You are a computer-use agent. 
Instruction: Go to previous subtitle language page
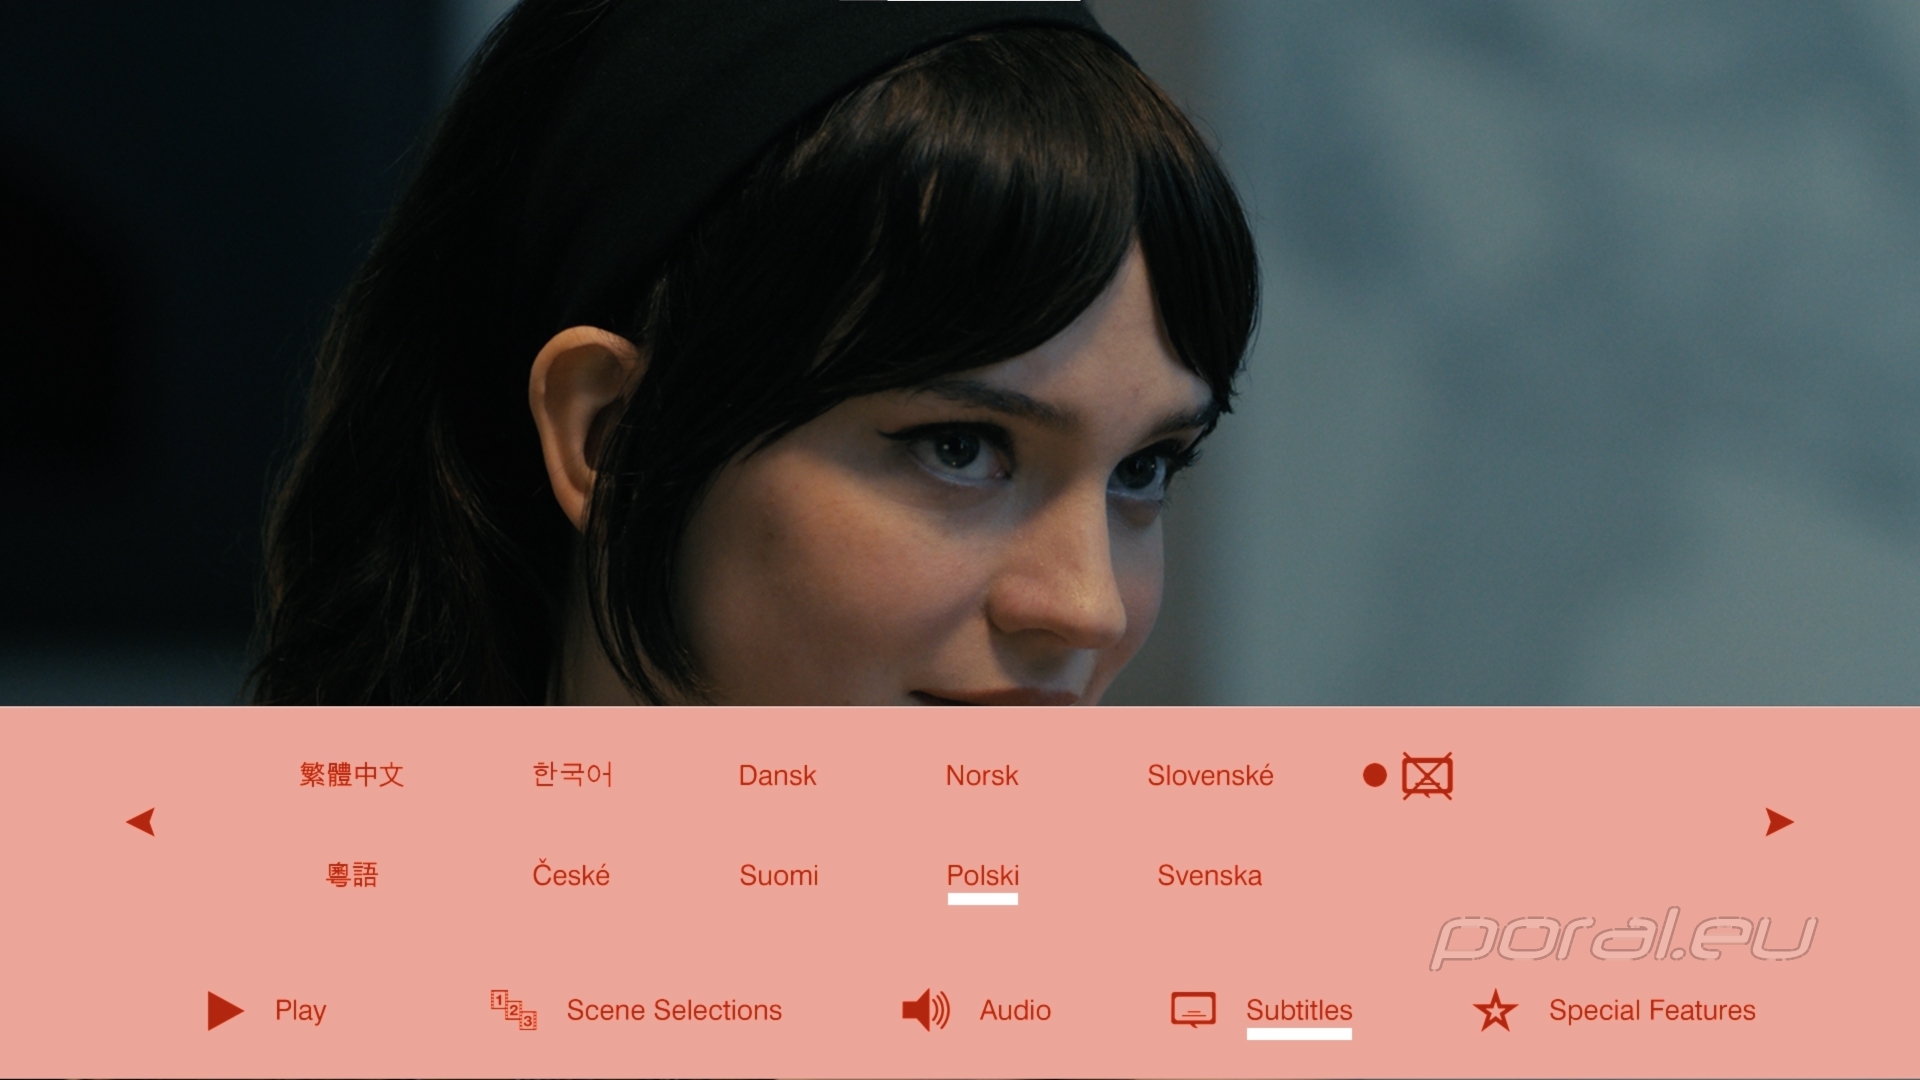141,822
